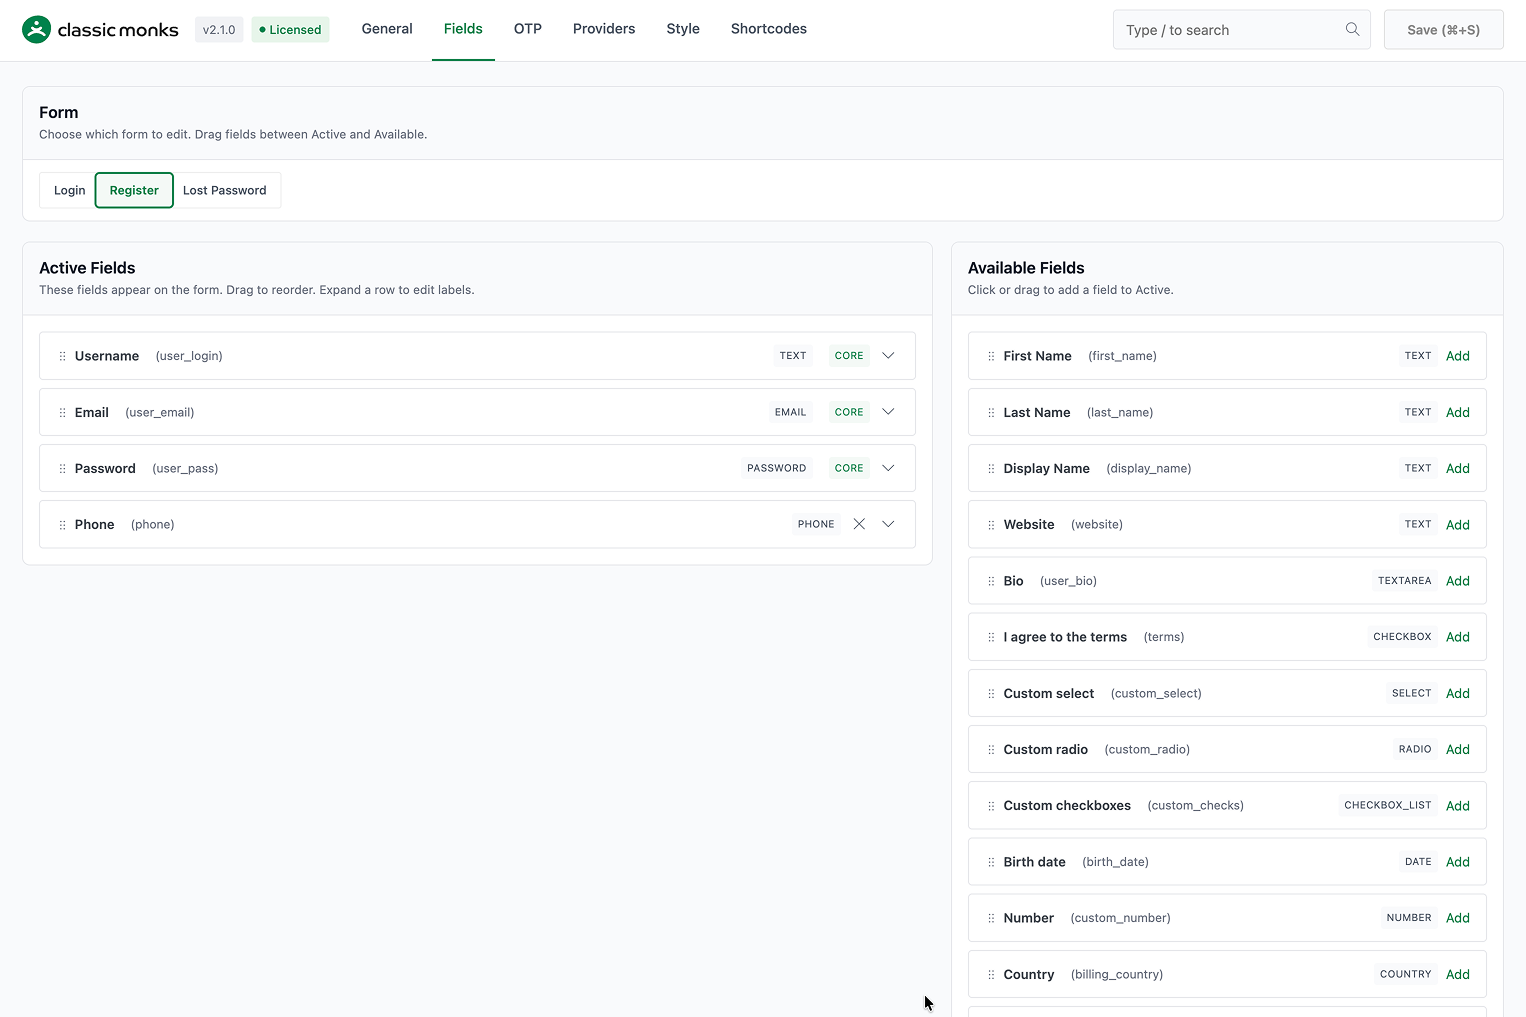Click the TEXTAREA type badge
This screenshot has height=1017, width=1526.
pyautogui.click(x=1404, y=581)
